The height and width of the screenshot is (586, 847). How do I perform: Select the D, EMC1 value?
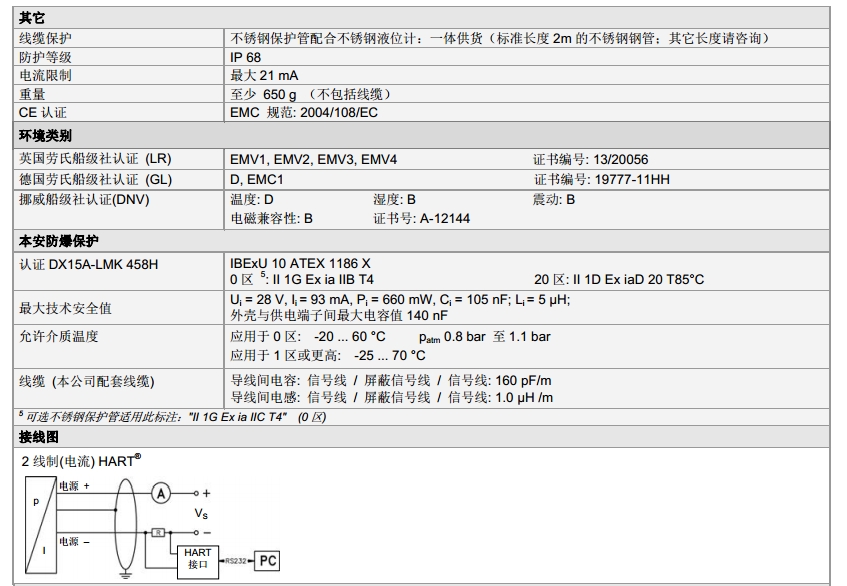point(257,179)
